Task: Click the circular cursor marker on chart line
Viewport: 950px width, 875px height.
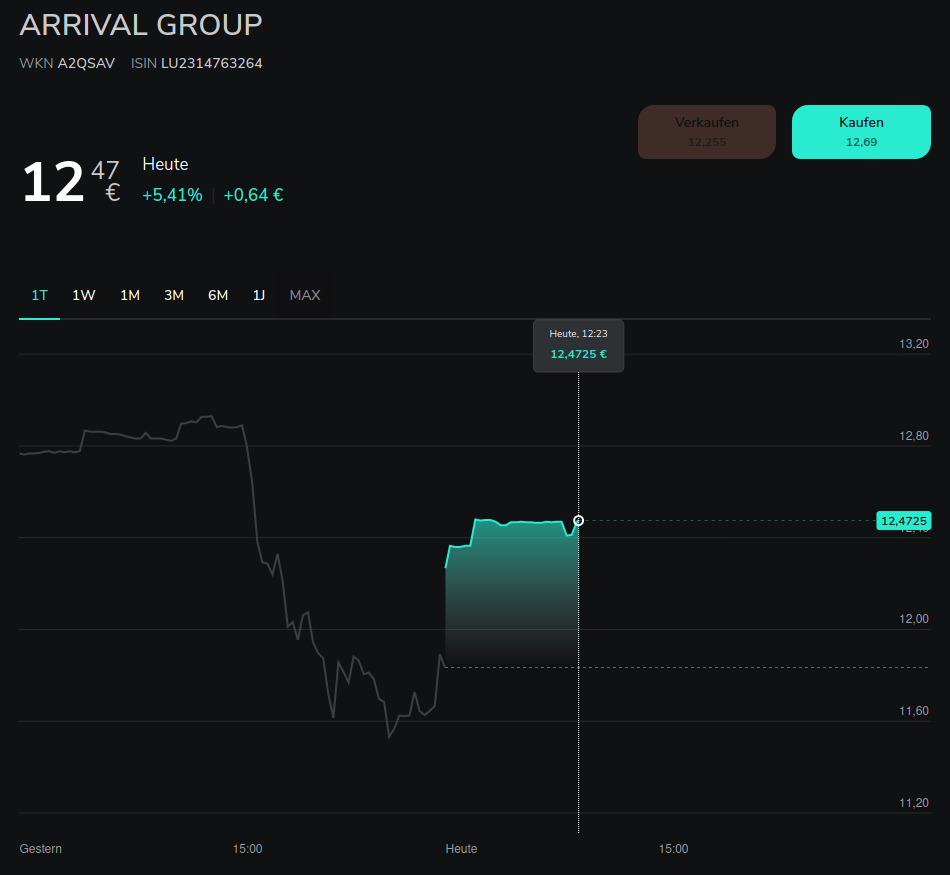Action: point(579,520)
